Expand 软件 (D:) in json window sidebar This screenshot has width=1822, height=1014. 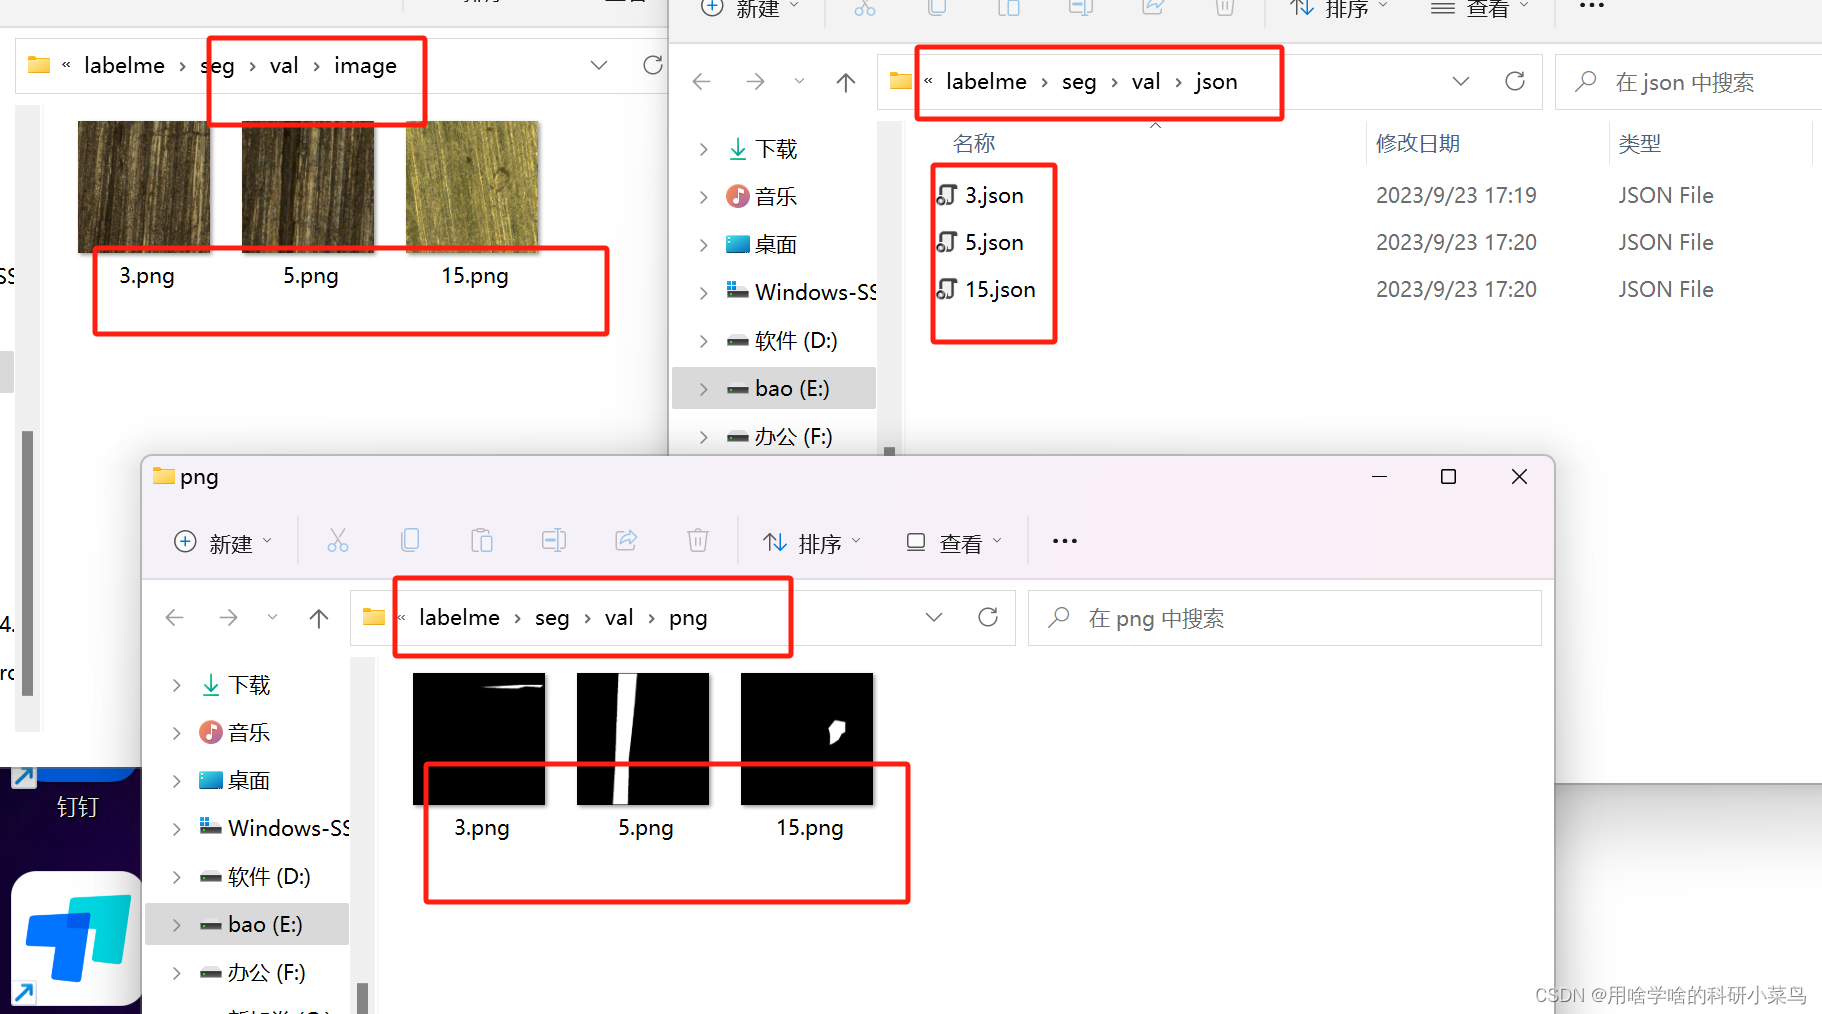point(704,341)
